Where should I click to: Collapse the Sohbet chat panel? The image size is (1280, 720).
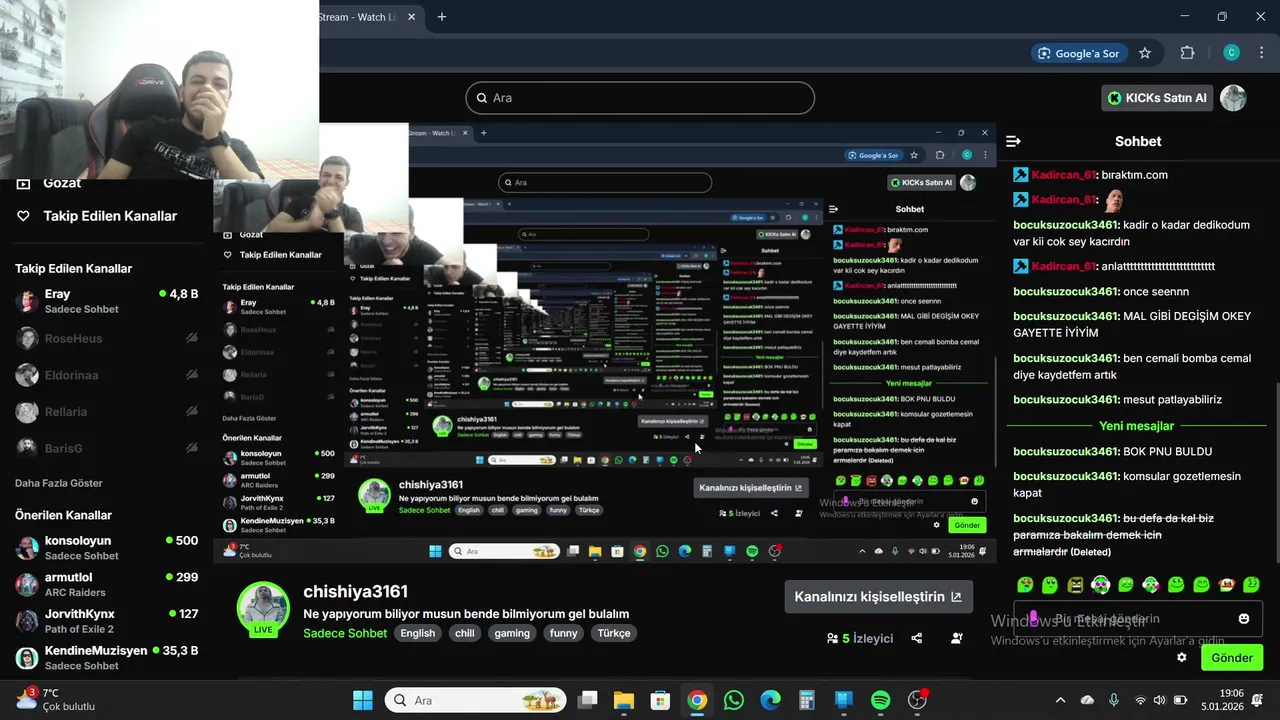click(1013, 141)
